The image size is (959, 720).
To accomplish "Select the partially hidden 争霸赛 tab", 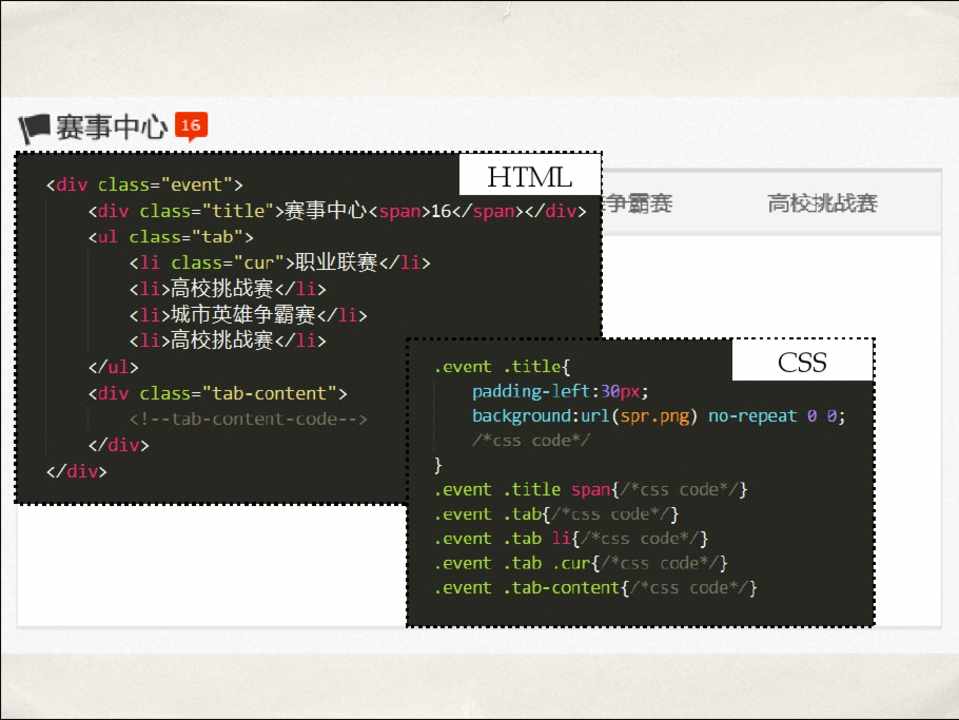I will tap(638, 204).
